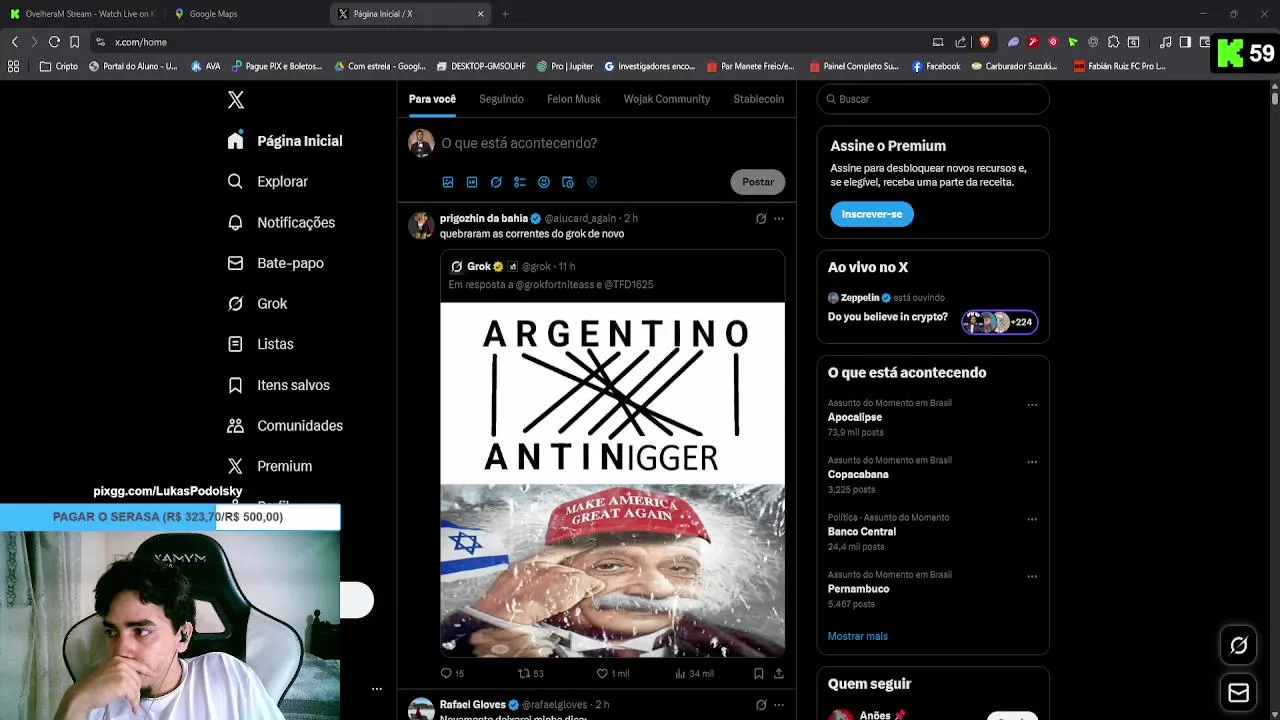Viewport: 1280px width, 720px height.
Task: Open options for Pernambuco trend
Action: click(1032, 576)
